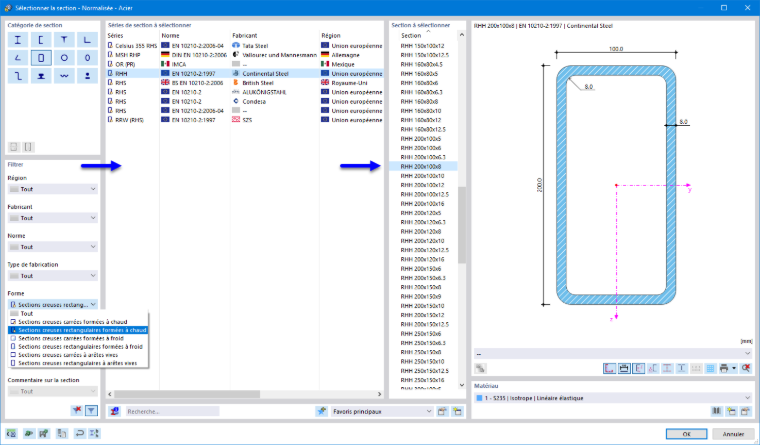The image size is (760, 445).
Task: Confirm the selection with OK
Action: click(x=686, y=434)
